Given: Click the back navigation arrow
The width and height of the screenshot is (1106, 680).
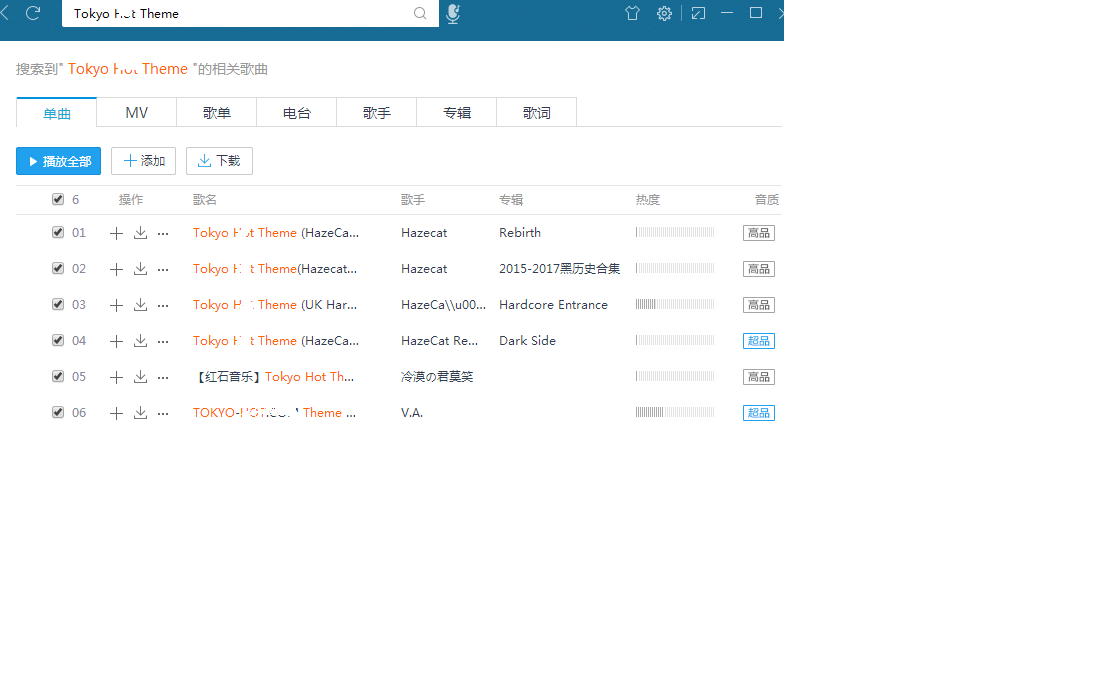Looking at the screenshot, I should (x=5, y=13).
